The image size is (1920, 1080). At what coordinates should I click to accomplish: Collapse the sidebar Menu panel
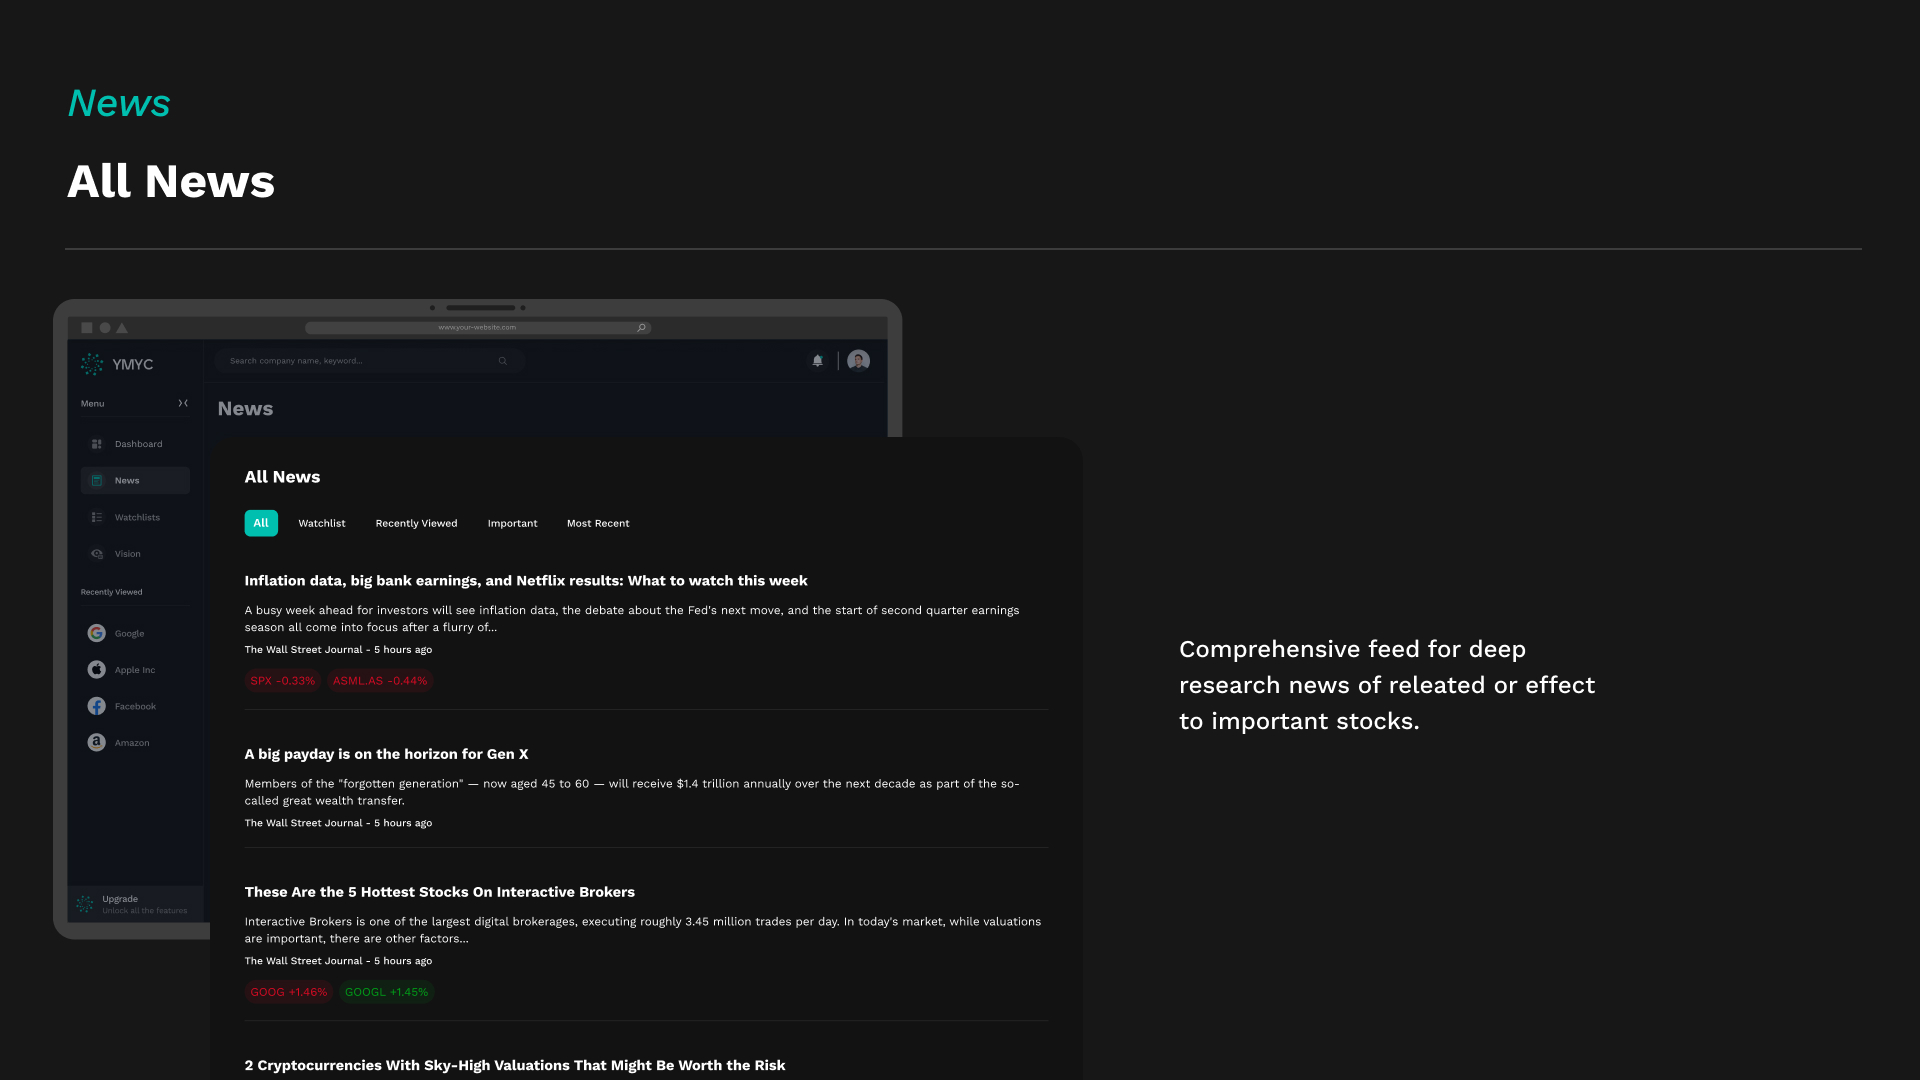183,403
